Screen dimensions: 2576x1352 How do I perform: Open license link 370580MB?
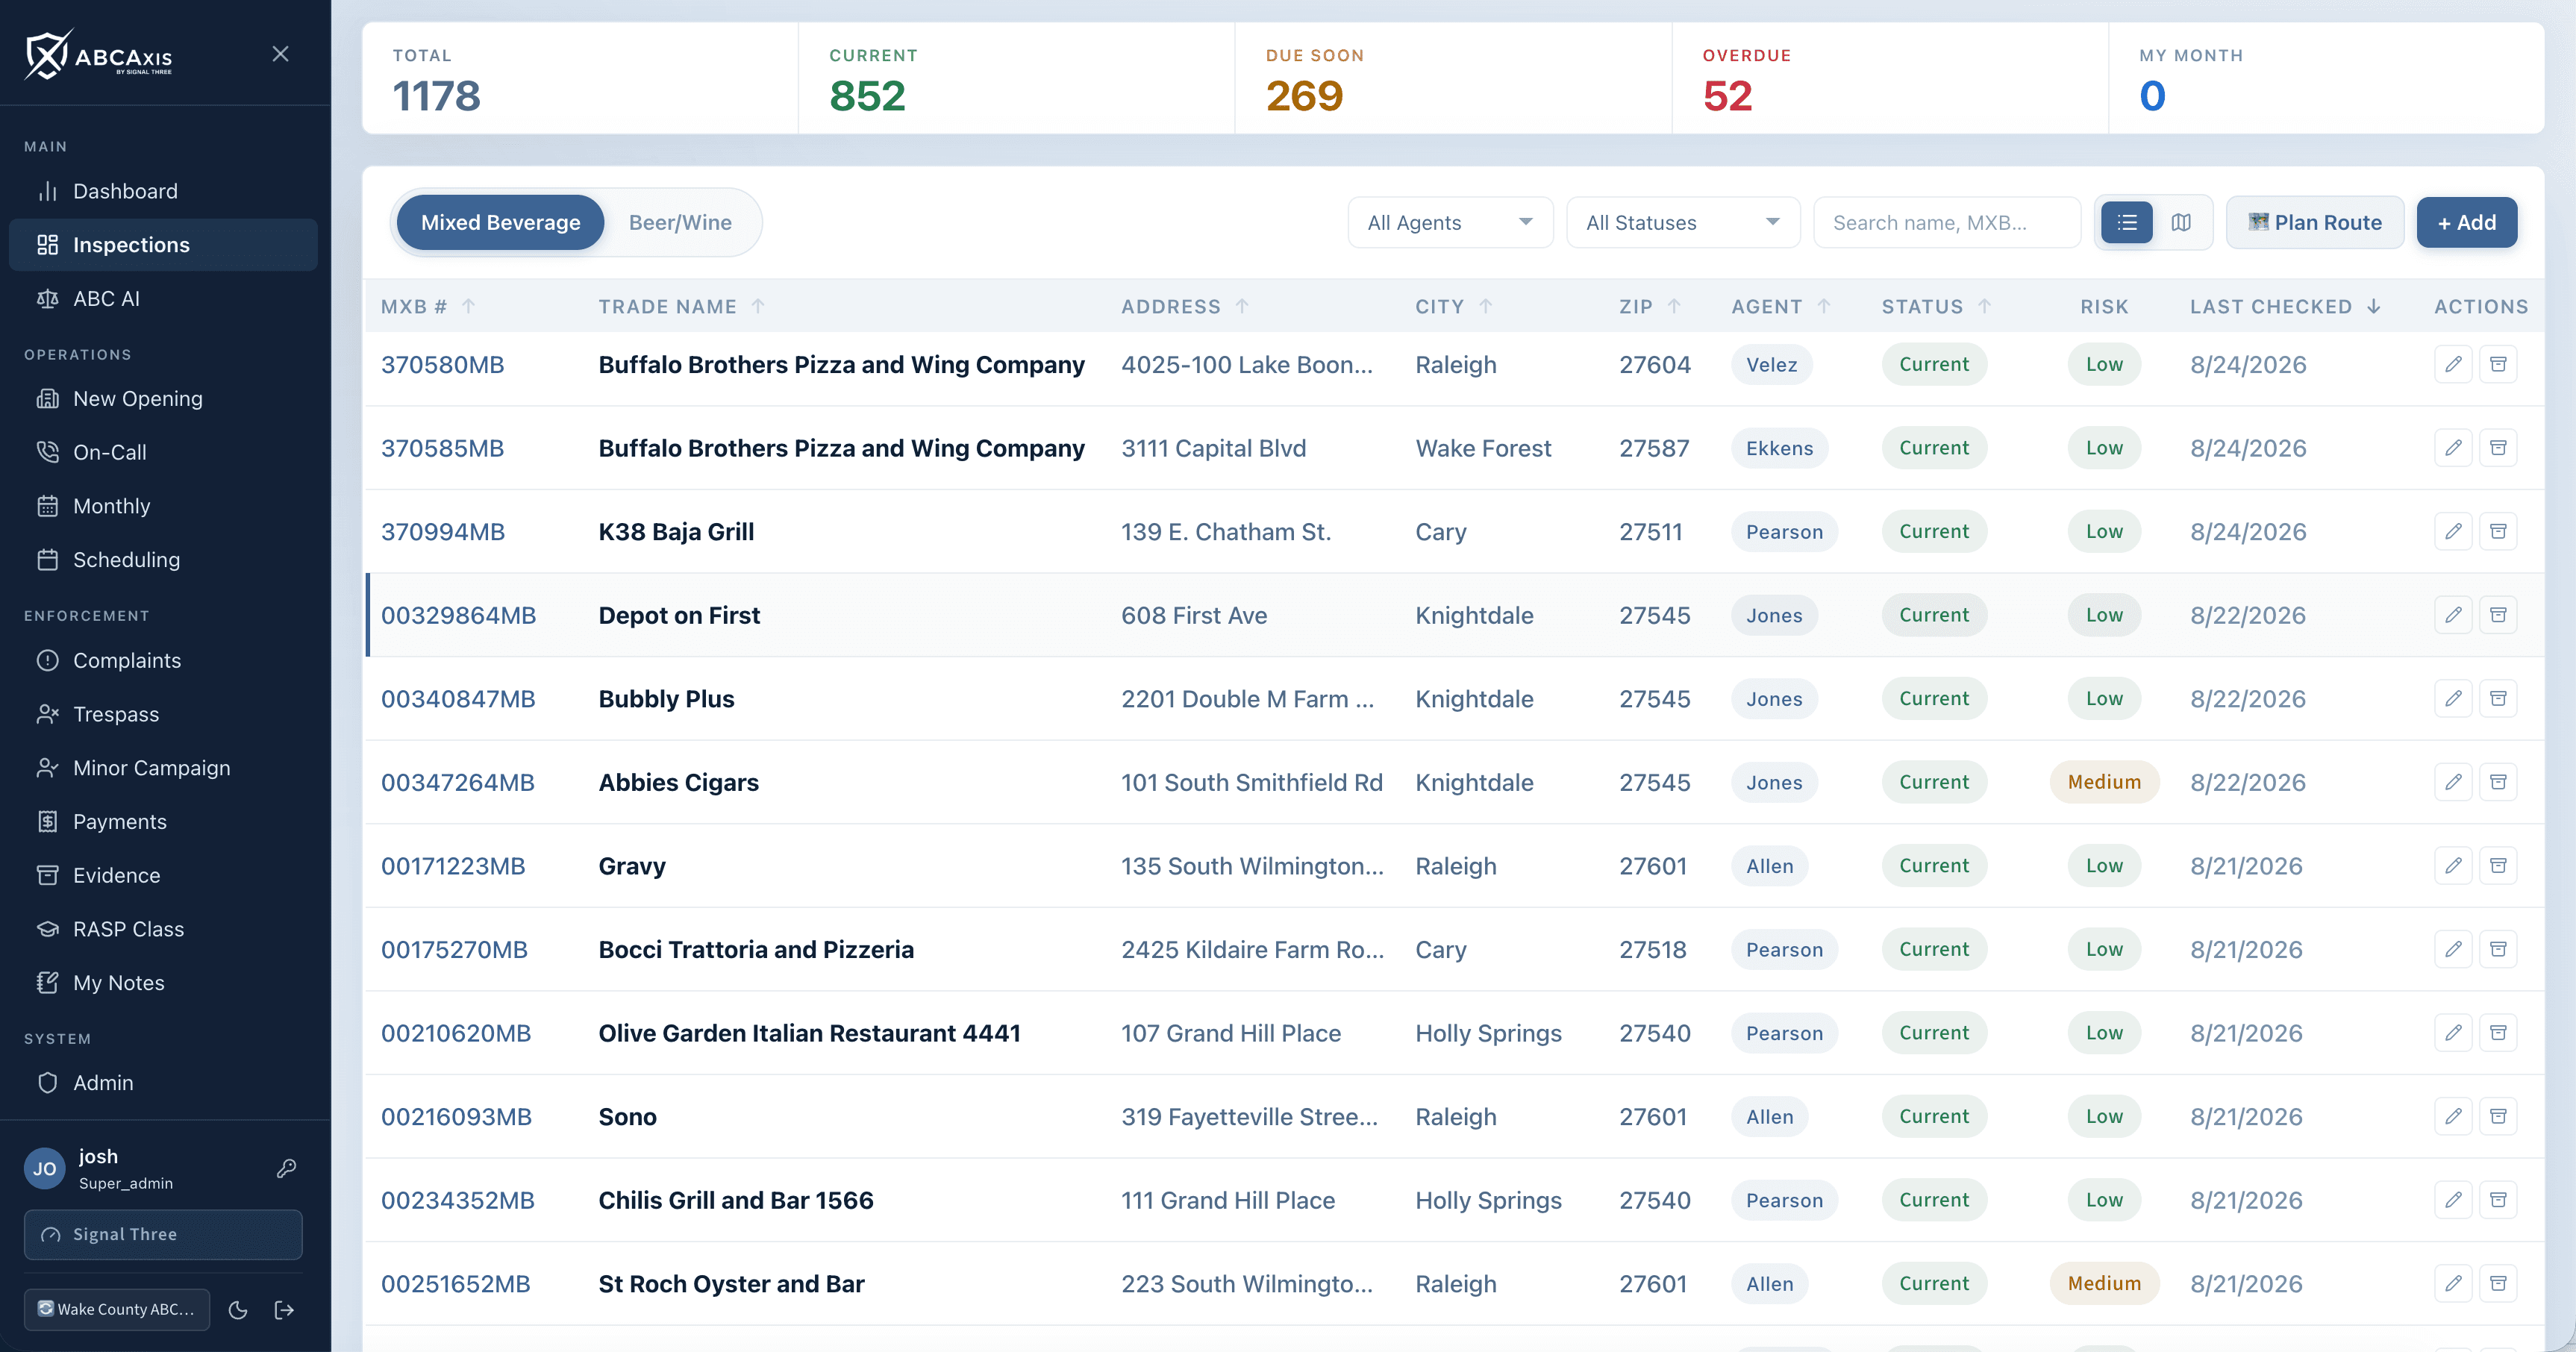[x=442, y=365]
